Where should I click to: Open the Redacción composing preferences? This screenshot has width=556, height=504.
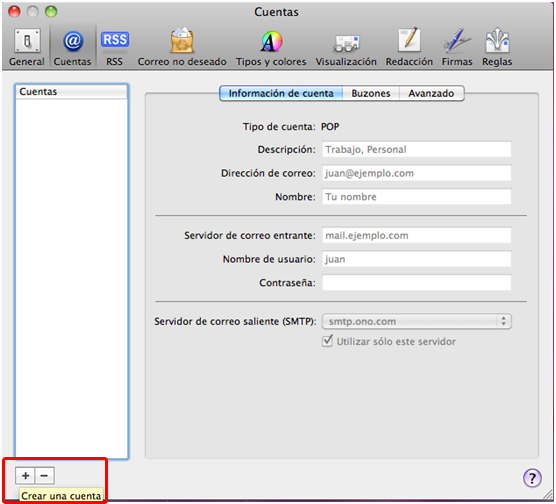click(409, 47)
